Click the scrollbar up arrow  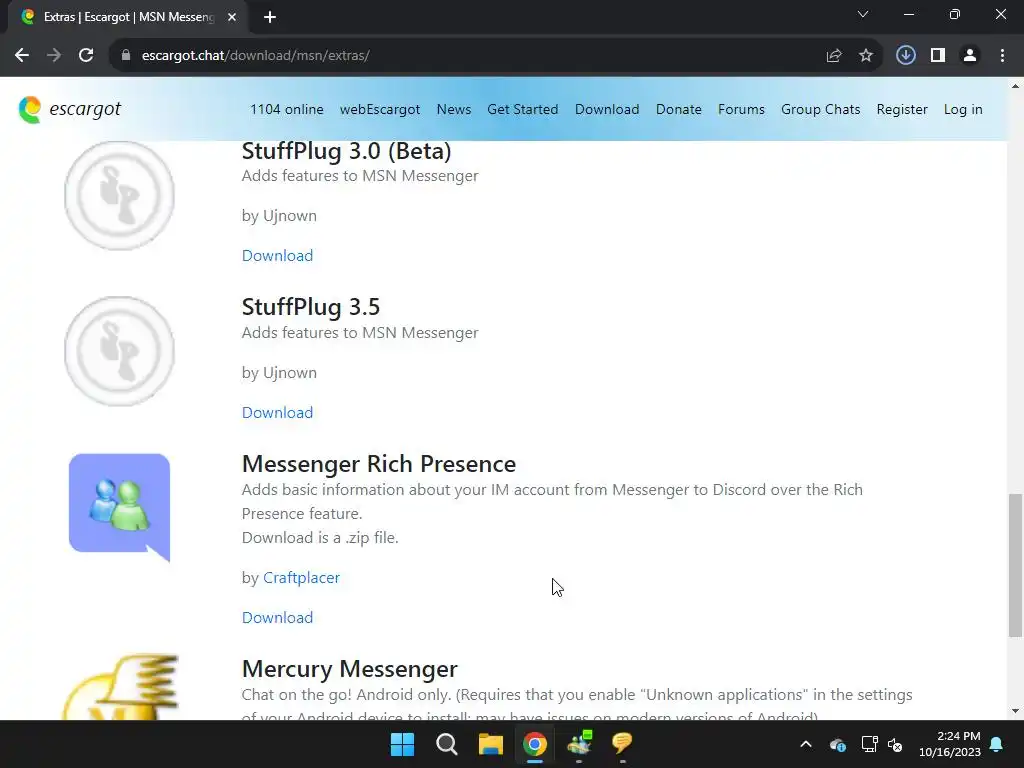1015,86
